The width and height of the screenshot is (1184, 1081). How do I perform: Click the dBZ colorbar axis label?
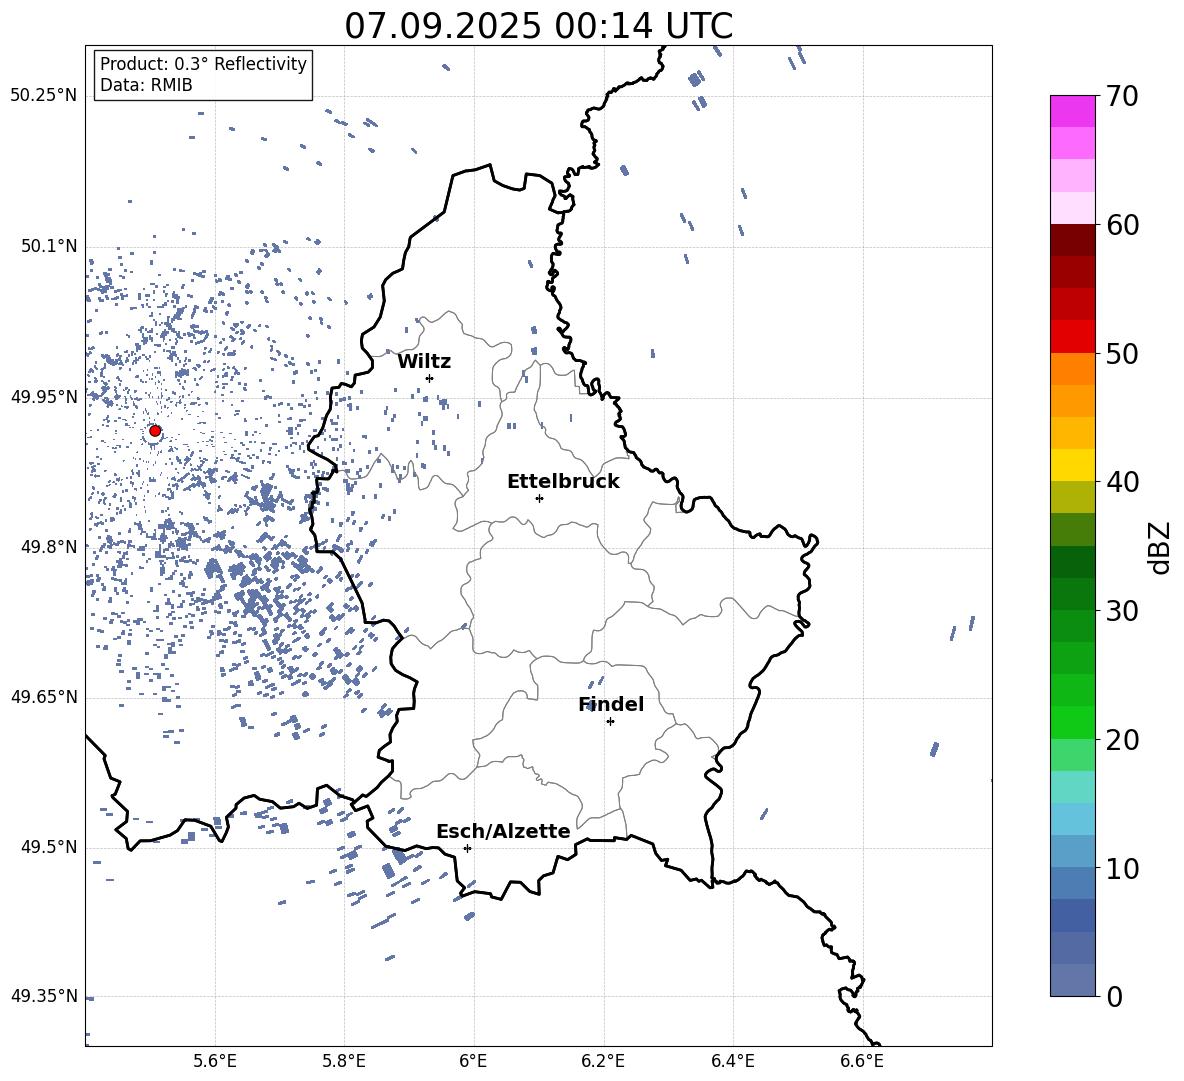pyautogui.click(x=1158, y=547)
